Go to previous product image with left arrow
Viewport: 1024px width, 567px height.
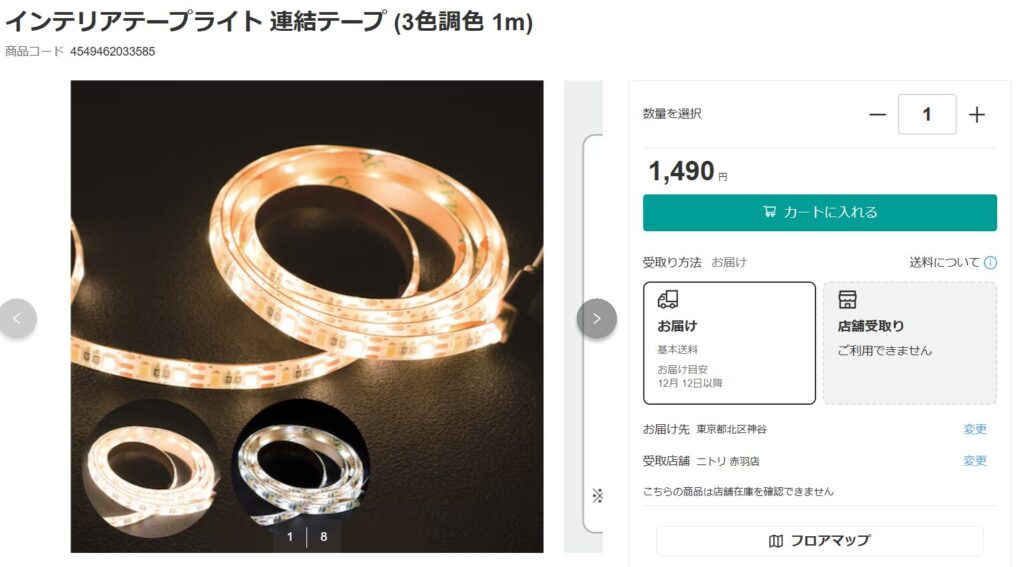coord(18,319)
